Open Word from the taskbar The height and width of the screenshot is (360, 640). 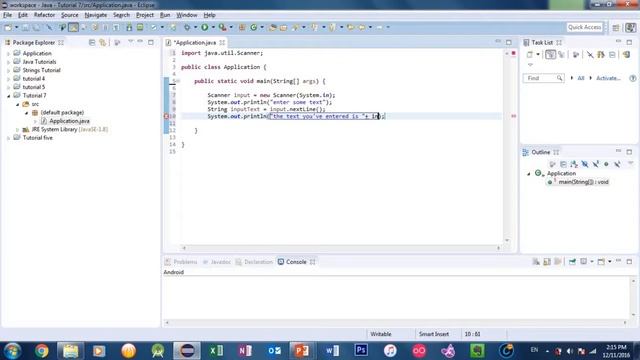click(x=332, y=351)
